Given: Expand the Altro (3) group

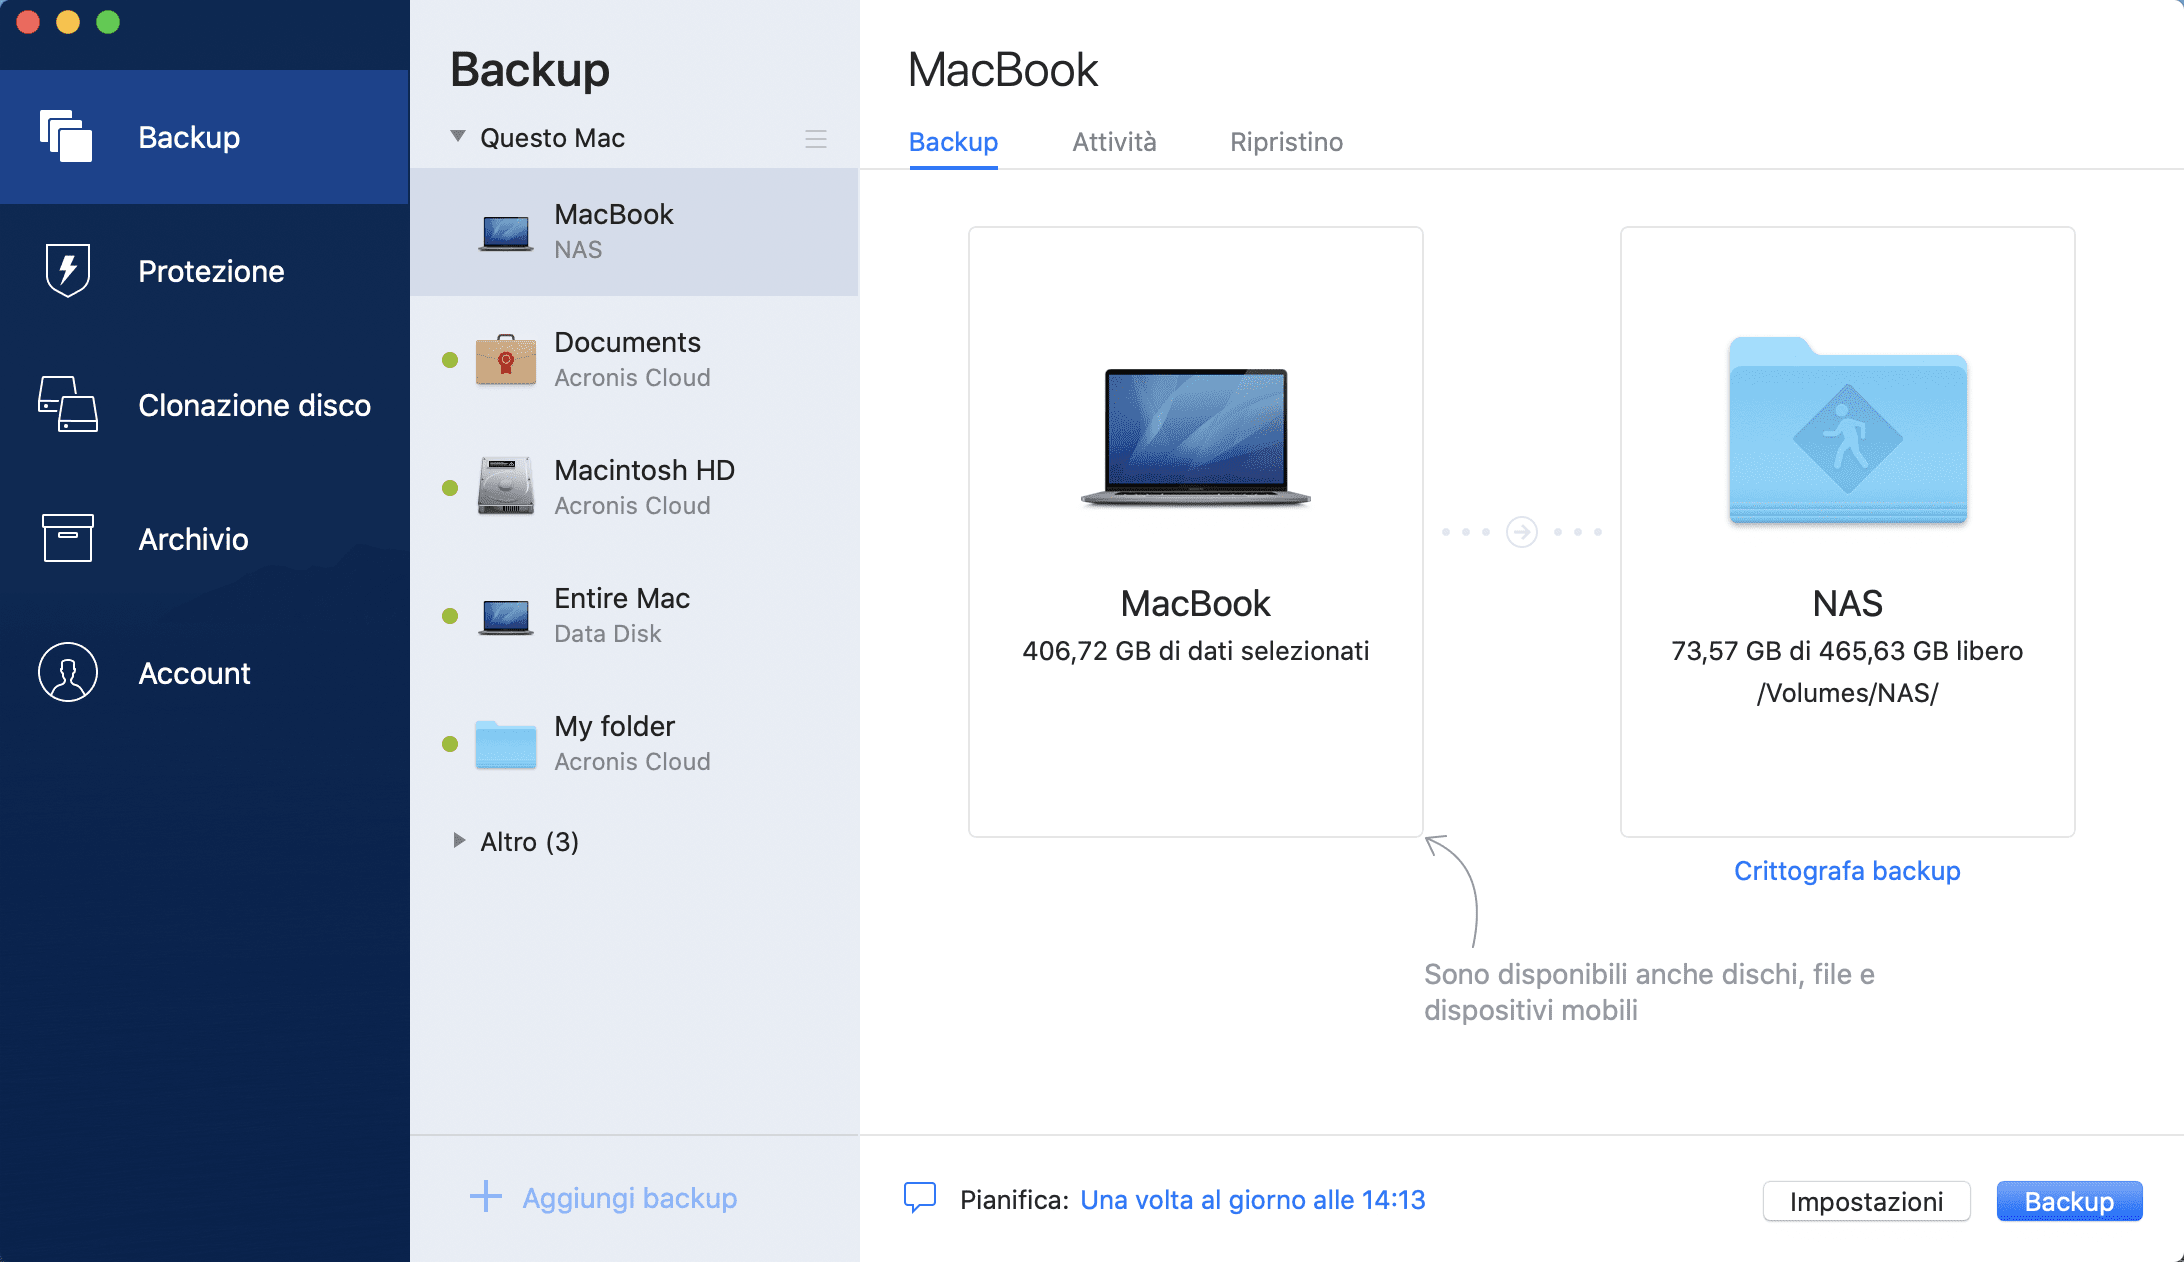Looking at the screenshot, I should tap(459, 840).
